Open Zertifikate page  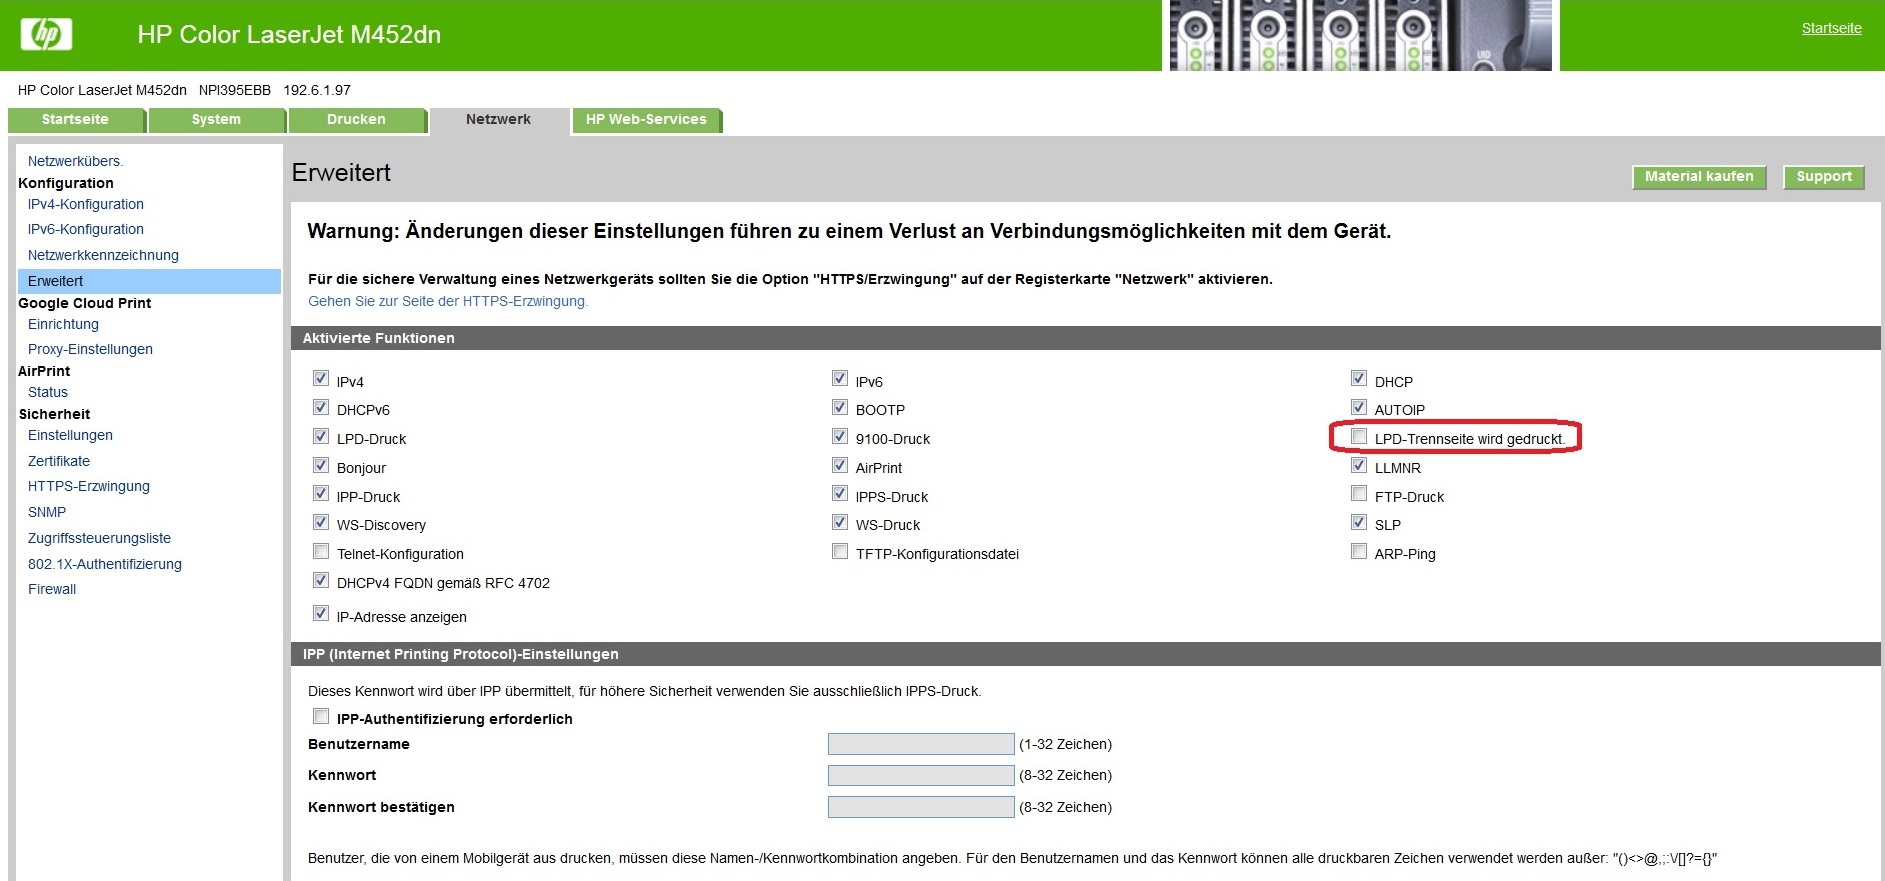pyautogui.click(x=59, y=461)
